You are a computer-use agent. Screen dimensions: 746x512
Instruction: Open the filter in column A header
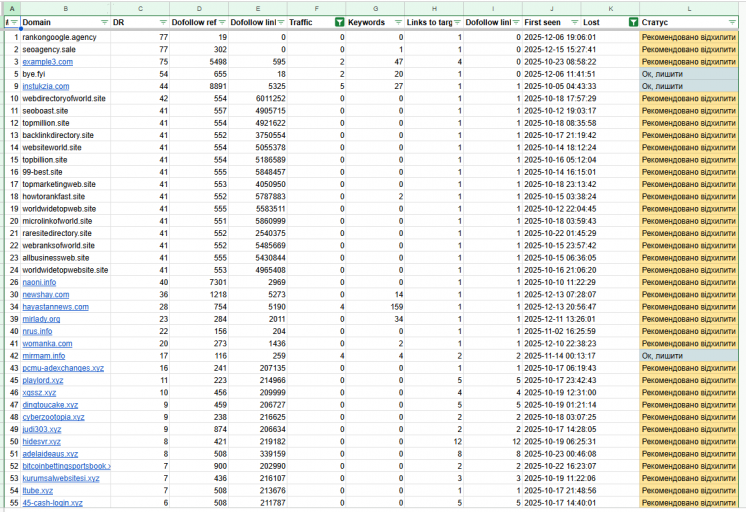14,22
